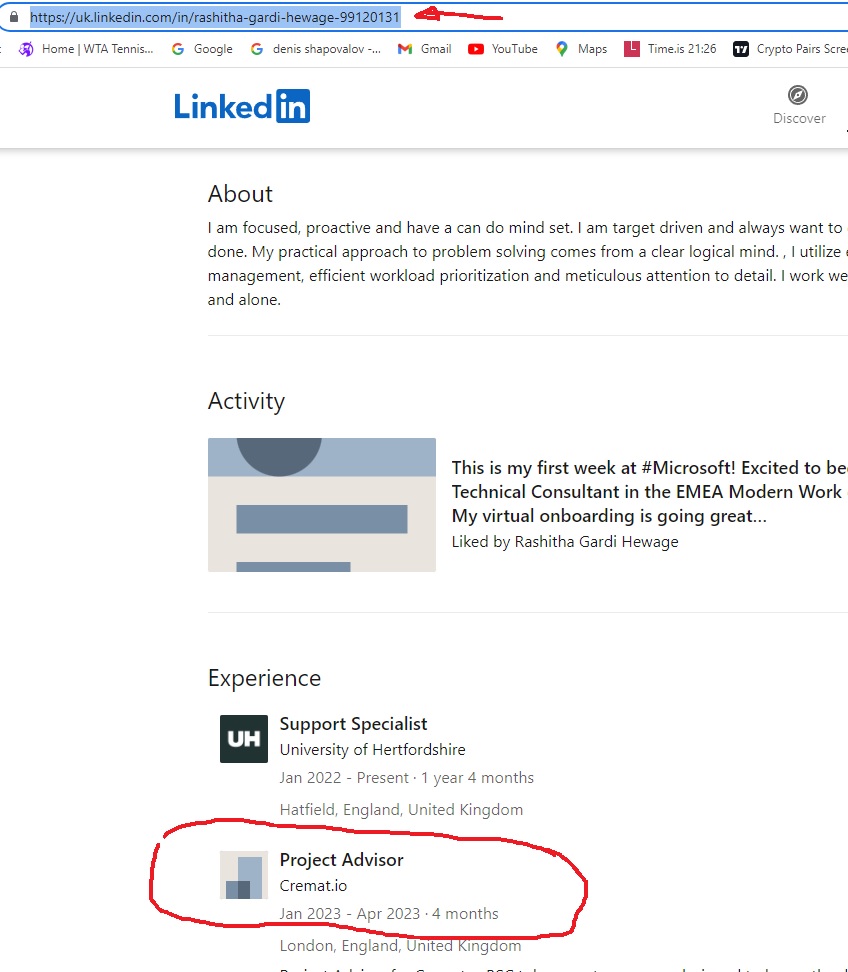Viewport: 848px width, 972px height.
Task: Open the University of Hertfordshire UH logo
Action: pyautogui.click(x=244, y=739)
